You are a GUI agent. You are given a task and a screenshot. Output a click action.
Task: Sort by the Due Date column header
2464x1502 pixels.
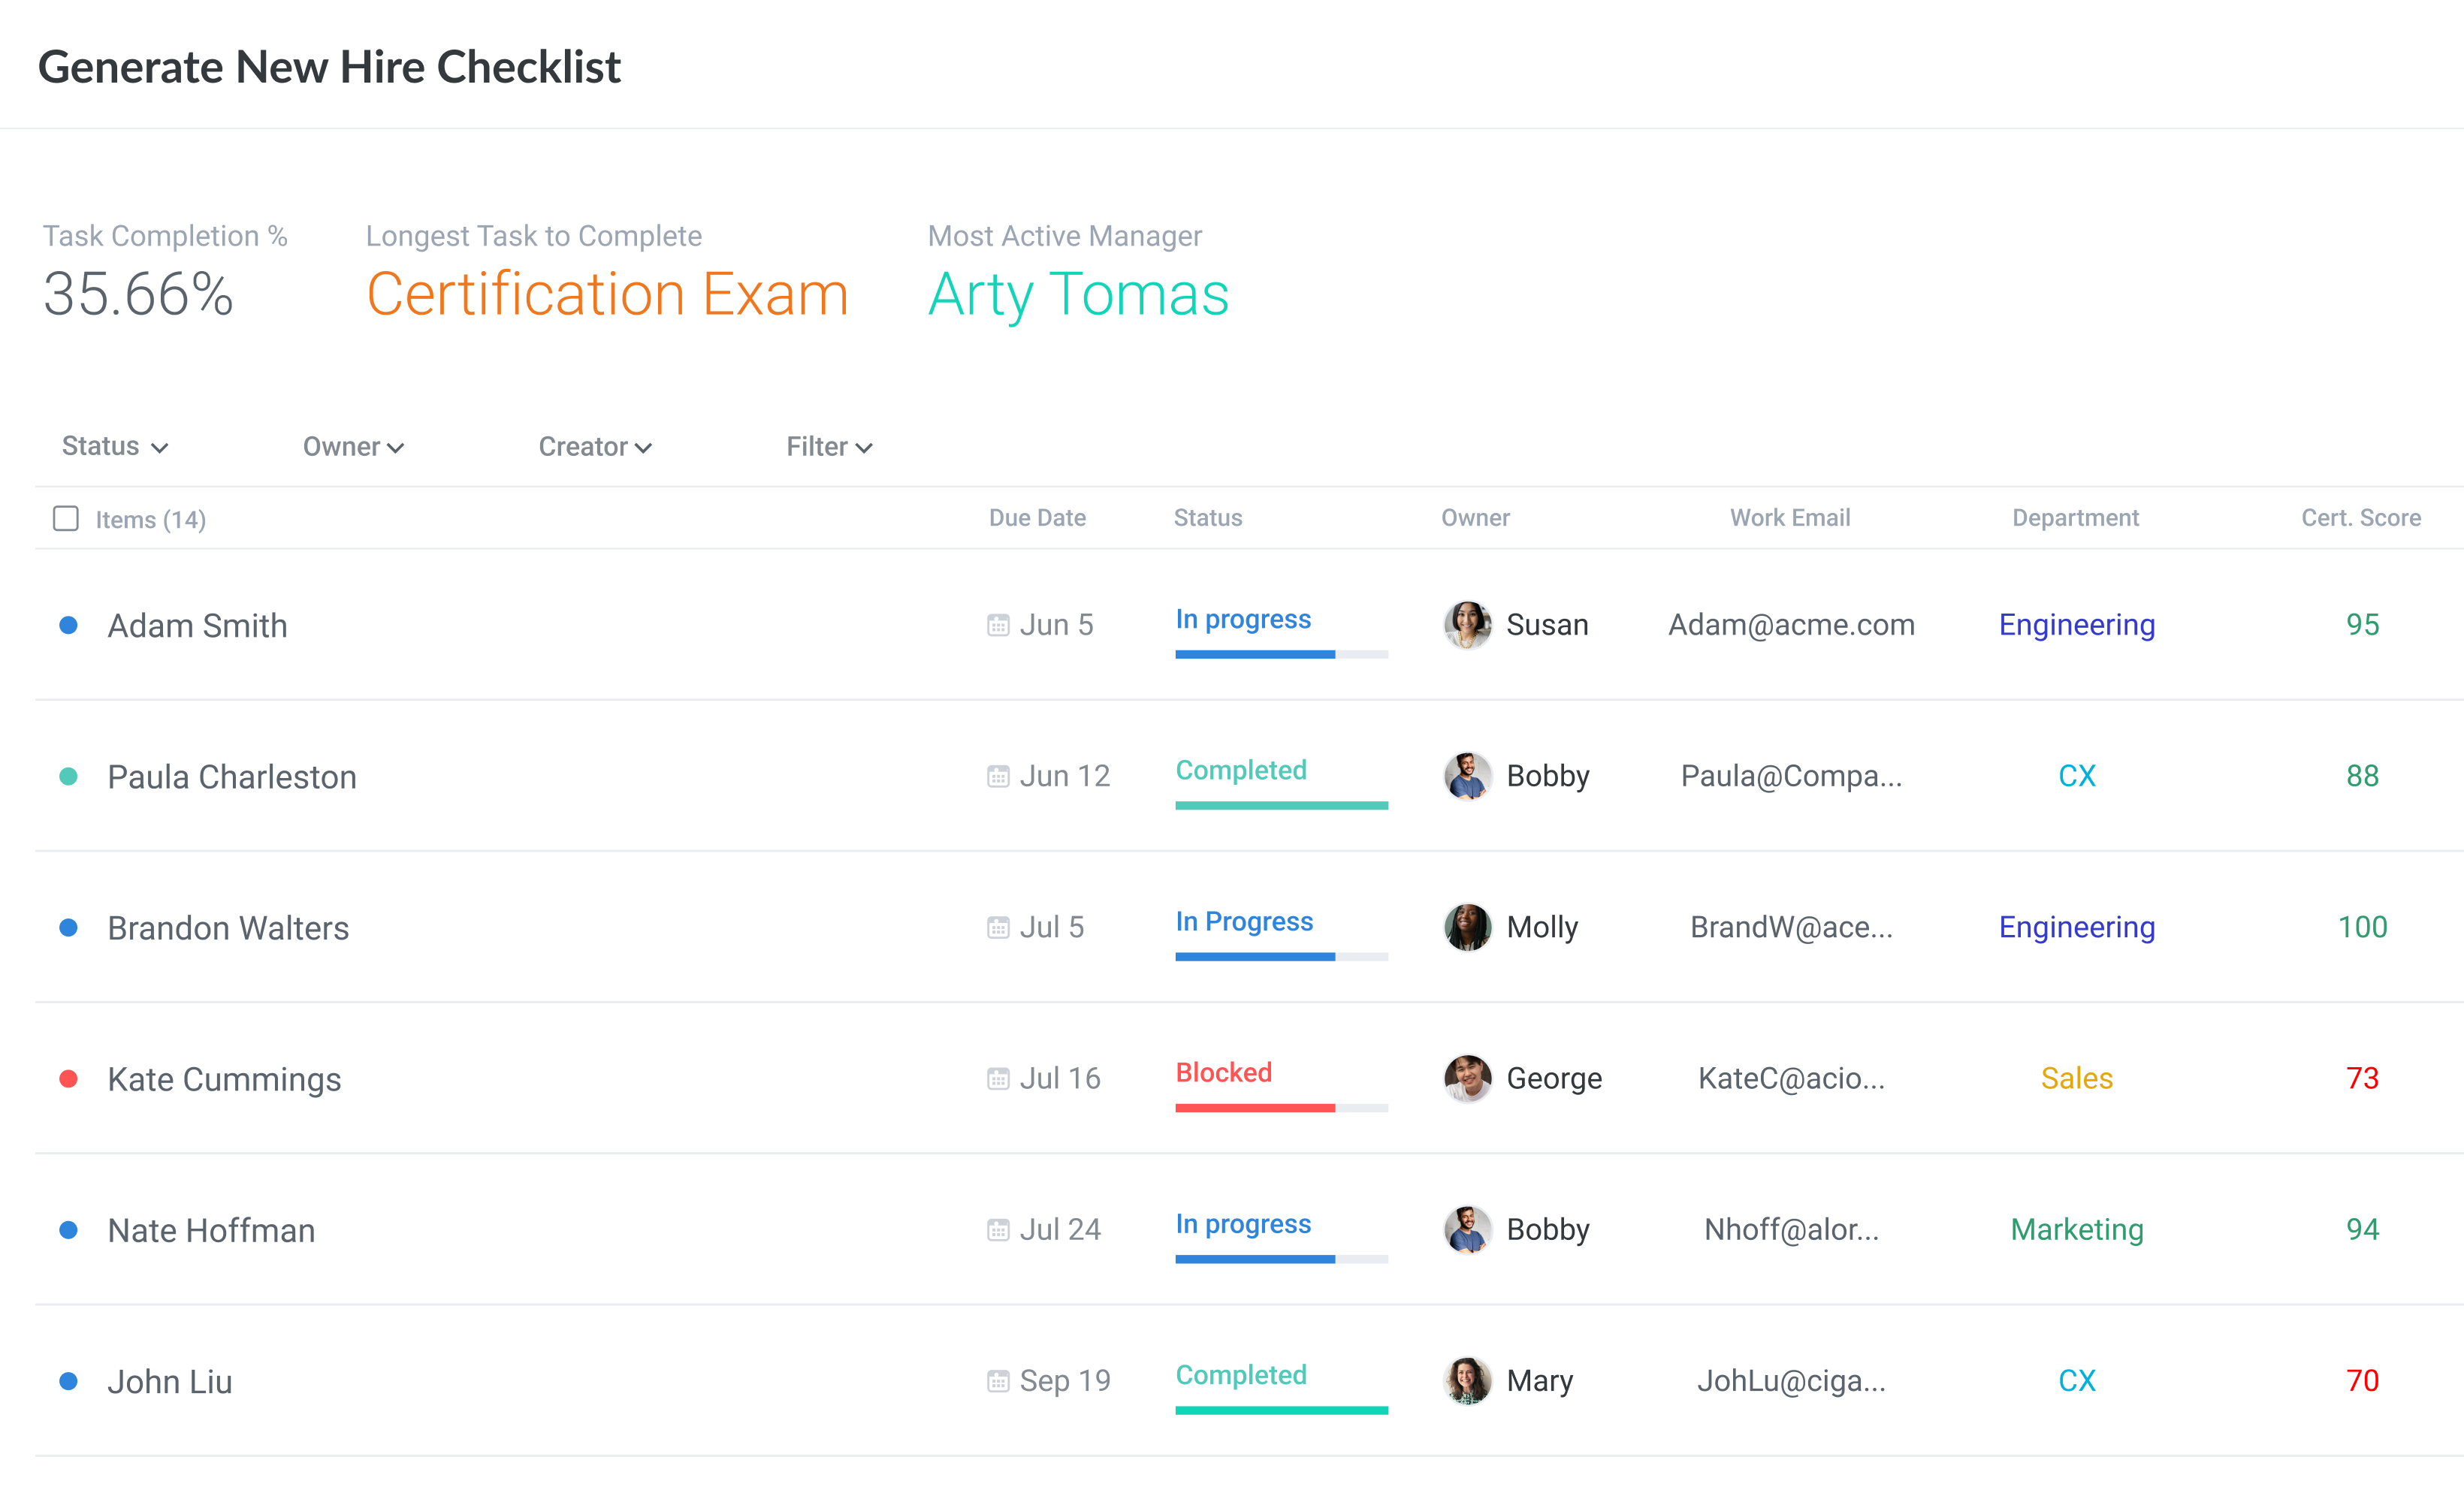click(1037, 517)
